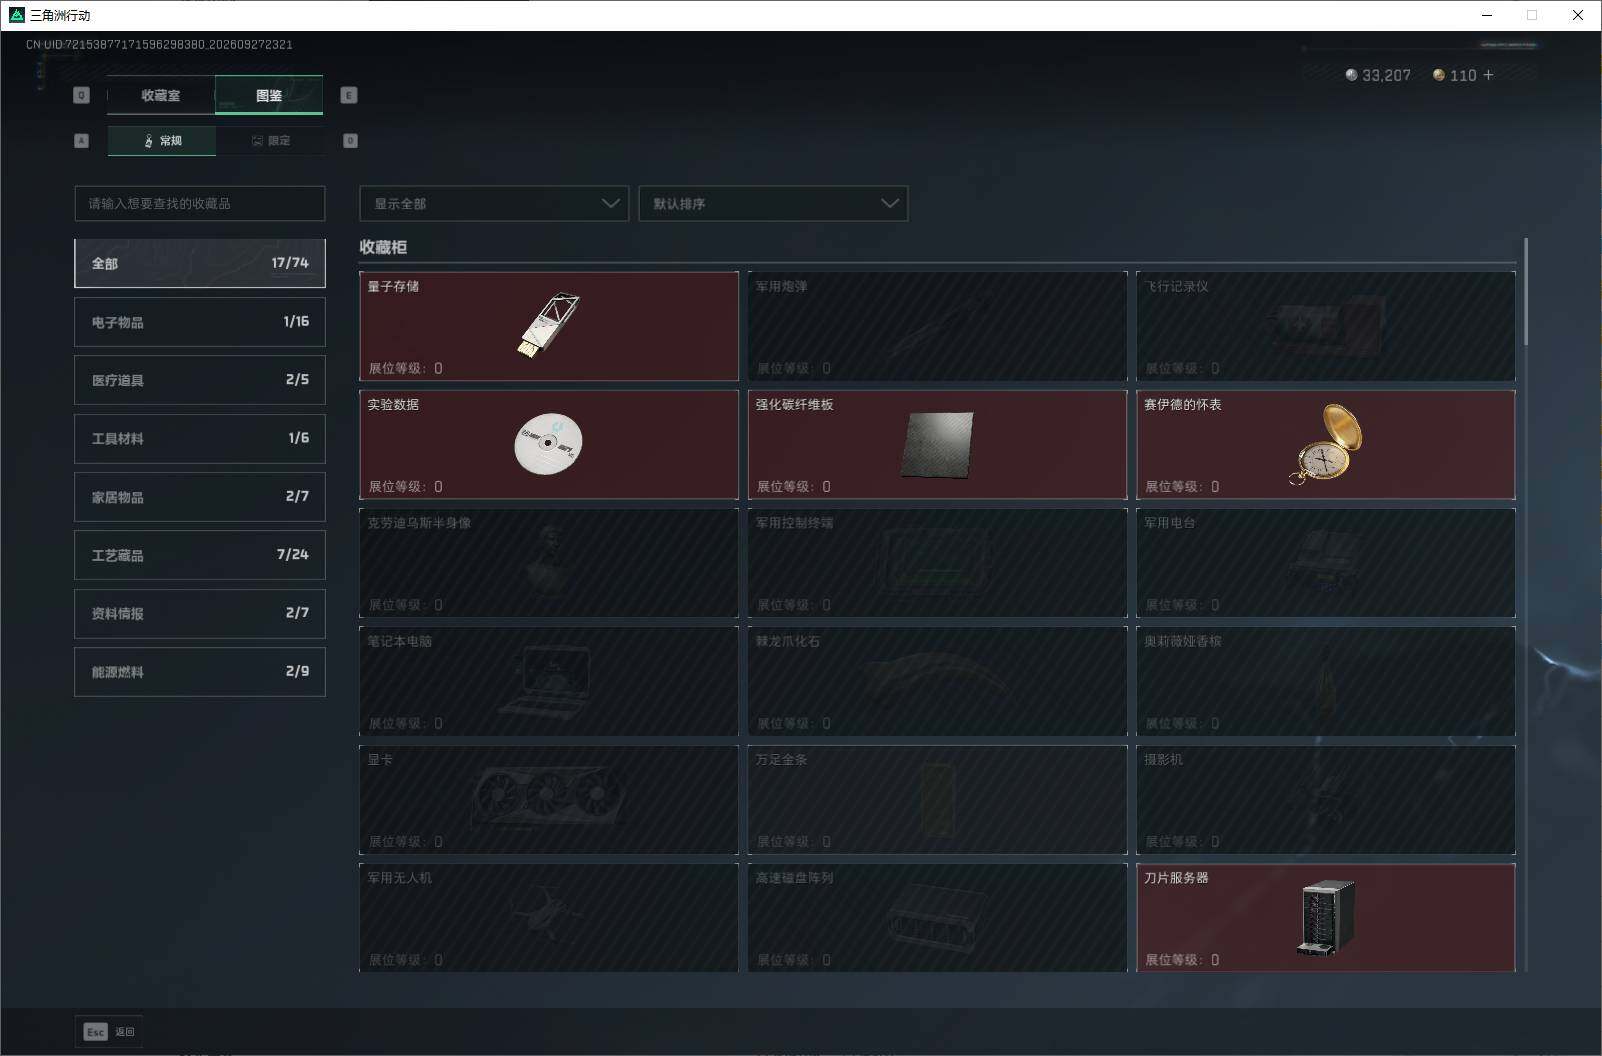The image size is (1602, 1056).
Task: Switch to the 图鉴 tab
Action: pos(269,95)
